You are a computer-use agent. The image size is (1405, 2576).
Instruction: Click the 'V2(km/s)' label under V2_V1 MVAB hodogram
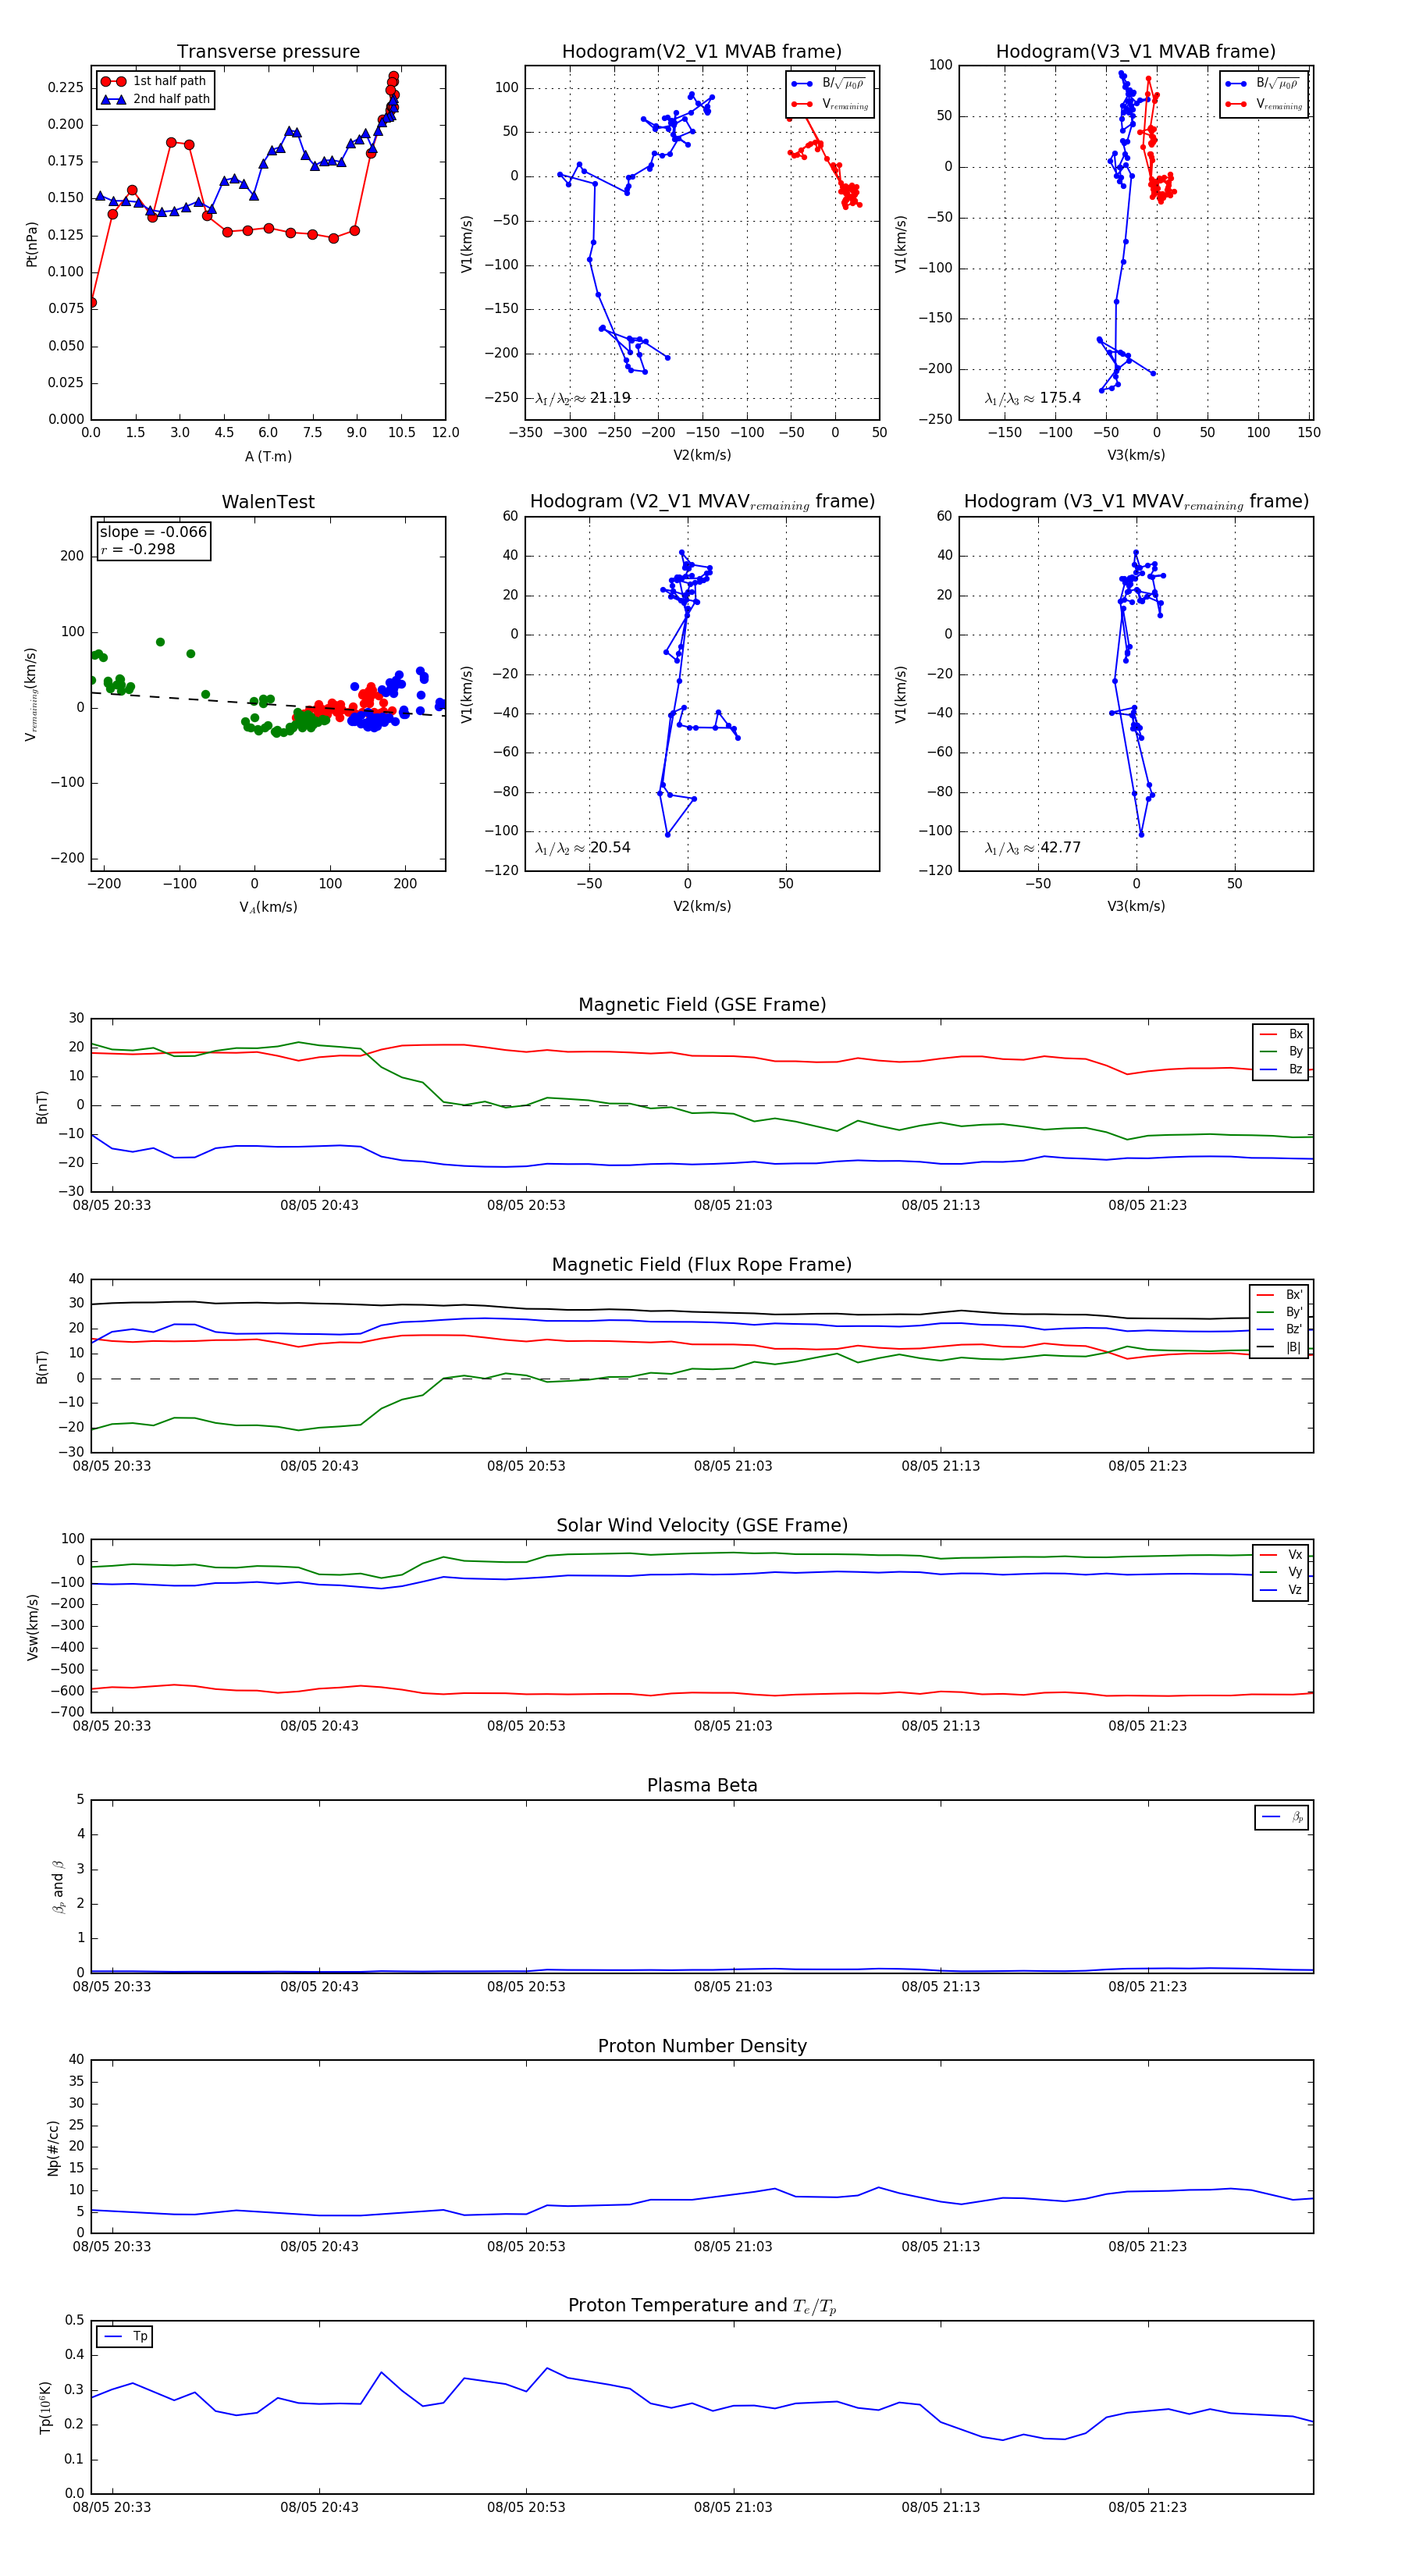click(x=702, y=455)
